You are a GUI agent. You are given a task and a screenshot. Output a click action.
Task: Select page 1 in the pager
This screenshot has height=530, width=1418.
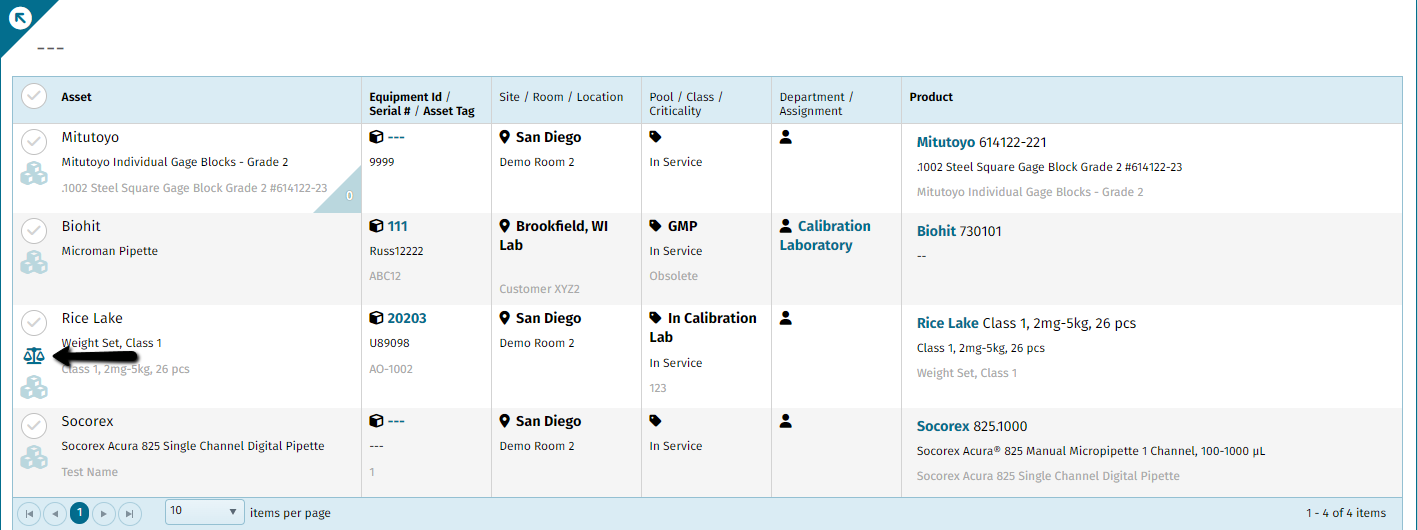[79, 513]
